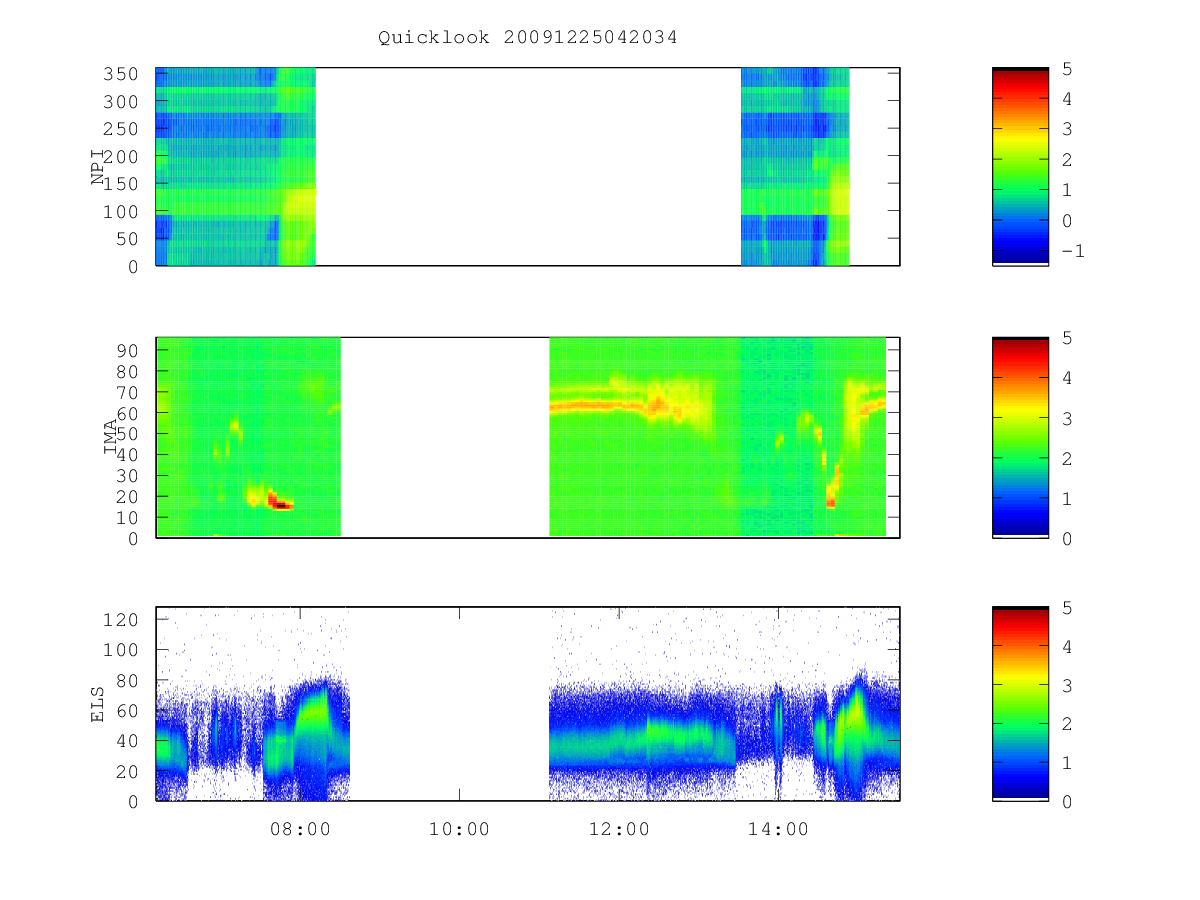The image size is (1200, 900).
Task: Click the IMA axis label
Action: 109,437
